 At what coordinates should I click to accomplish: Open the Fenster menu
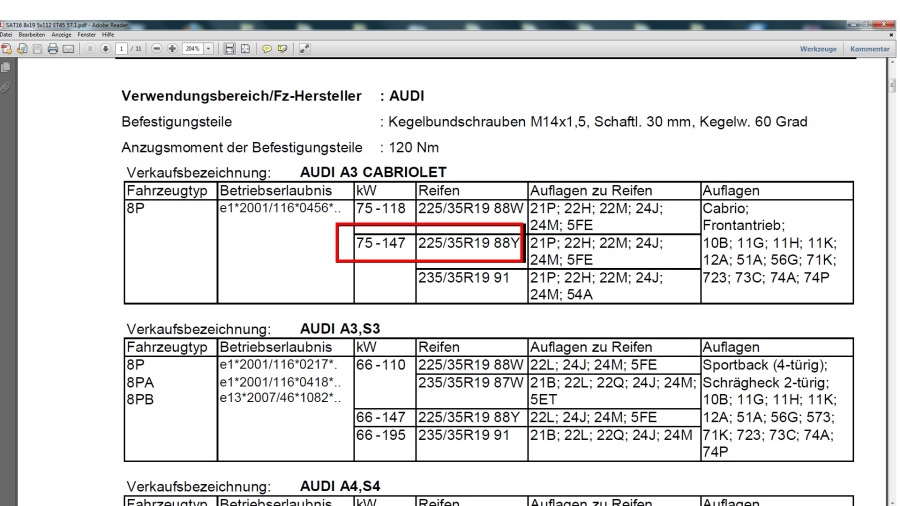87,35
